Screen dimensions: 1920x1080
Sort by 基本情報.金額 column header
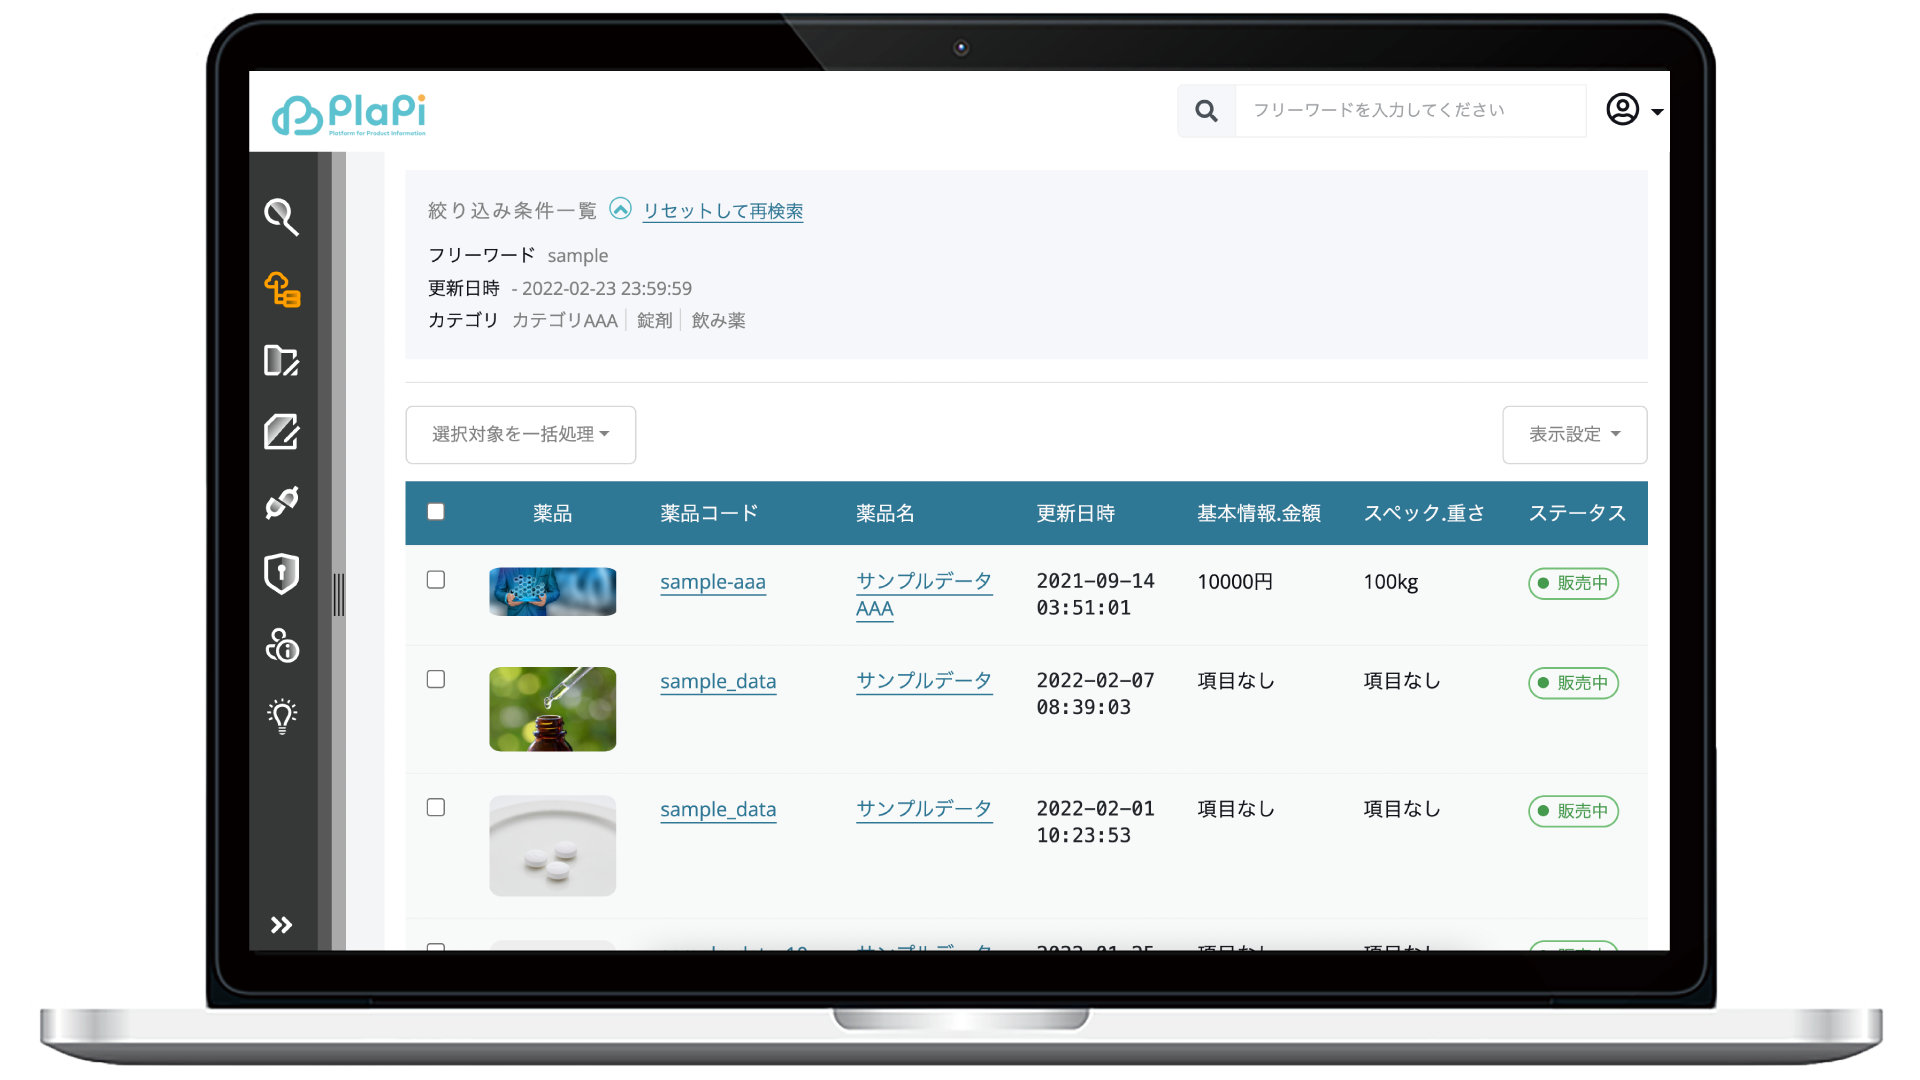tap(1259, 514)
